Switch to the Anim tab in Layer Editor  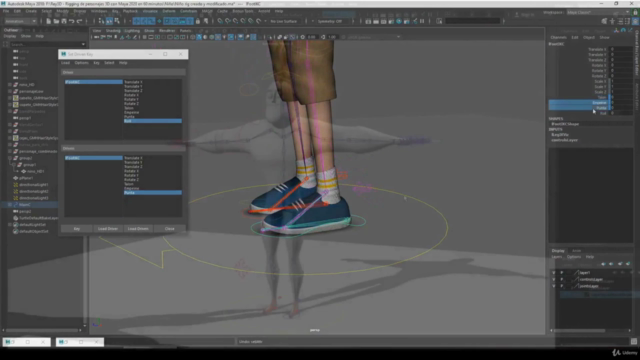576,251
